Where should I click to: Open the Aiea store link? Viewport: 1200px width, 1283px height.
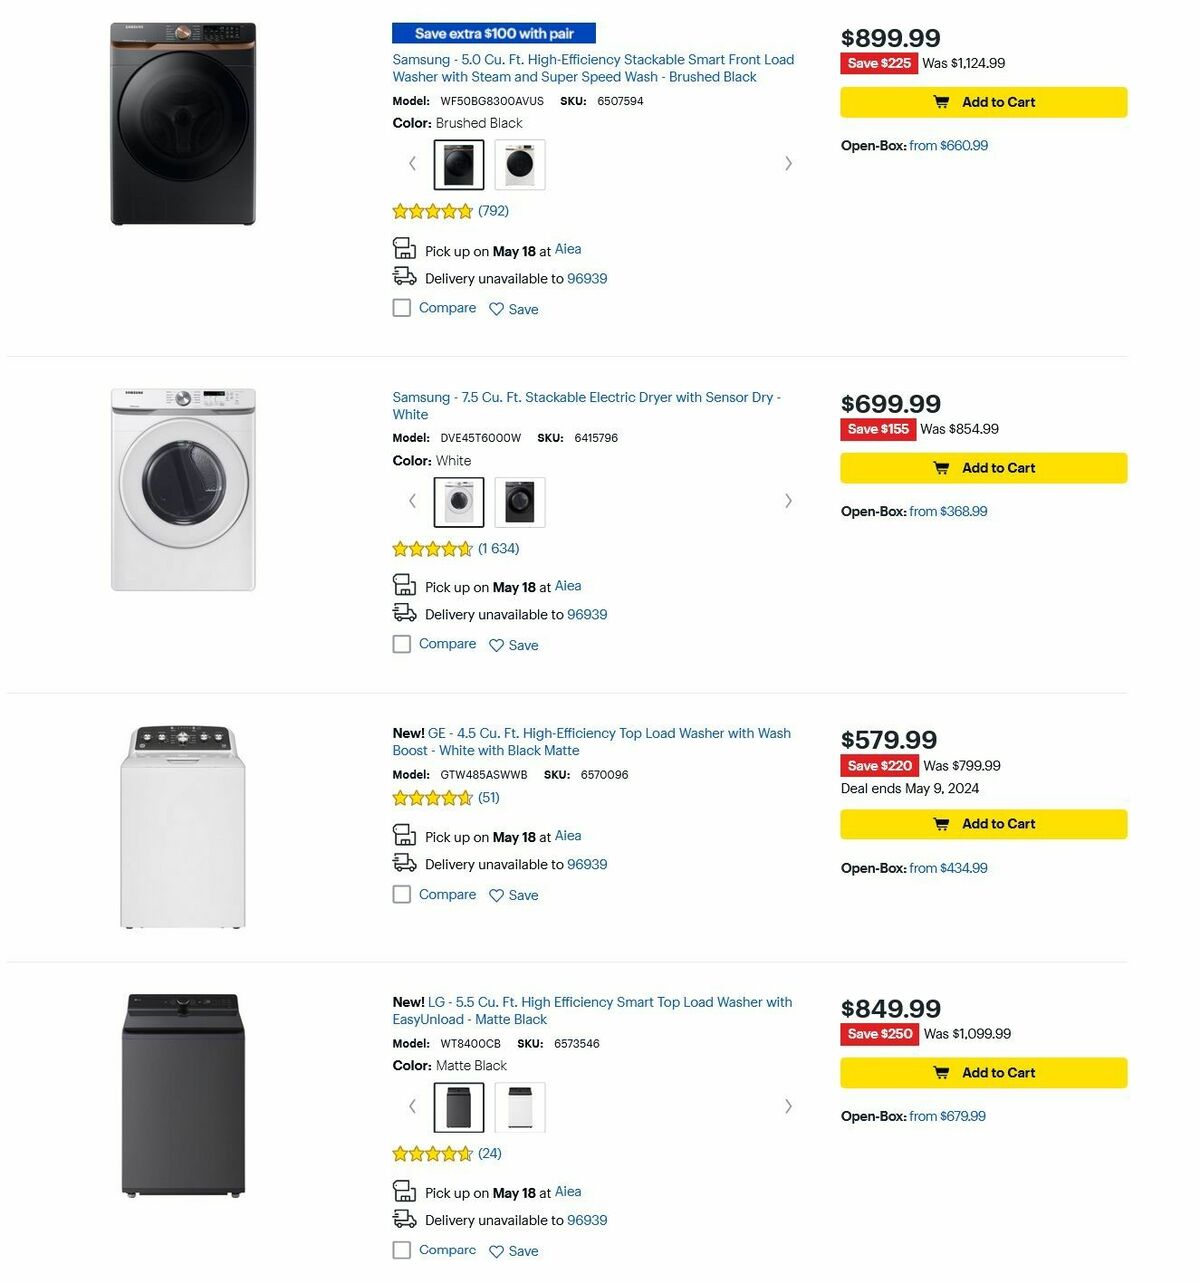(568, 249)
